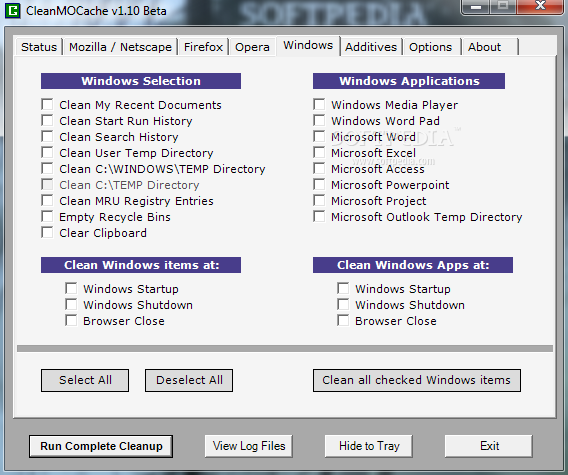This screenshot has height=475, width=568.
Task: Enable Microsoft Powerpoint cleaning
Action: tap(319, 184)
